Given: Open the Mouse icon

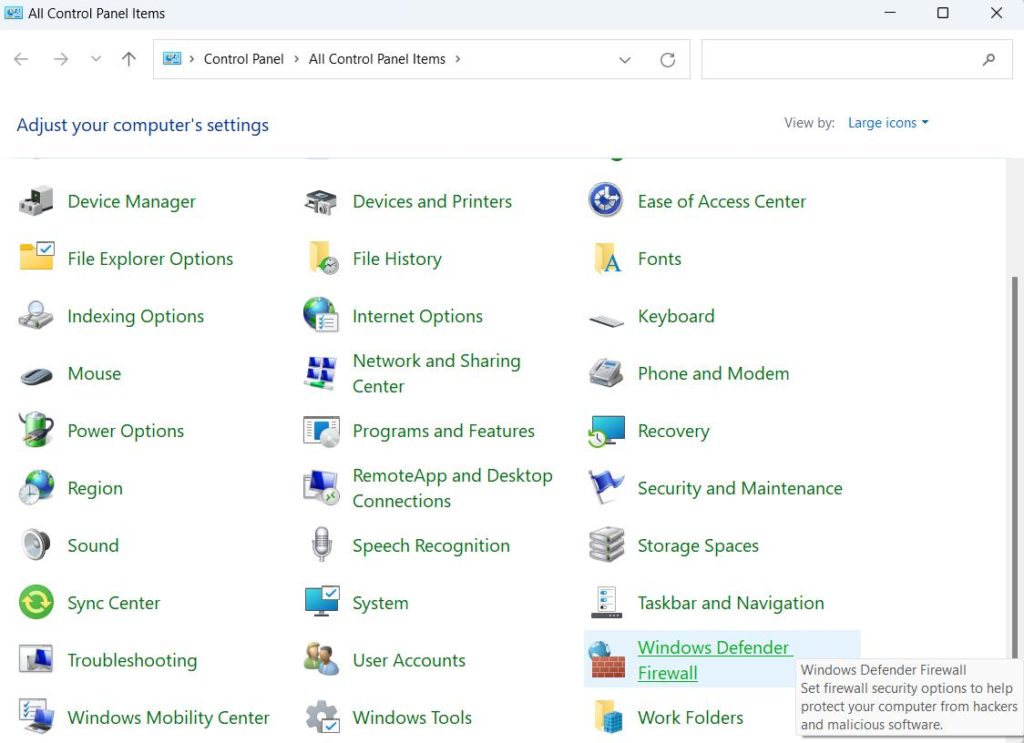Looking at the screenshot, I should coord(36,375).
